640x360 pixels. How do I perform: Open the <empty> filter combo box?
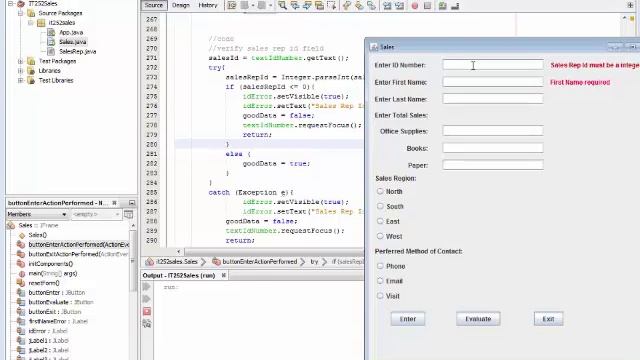[x=96, y=214]
